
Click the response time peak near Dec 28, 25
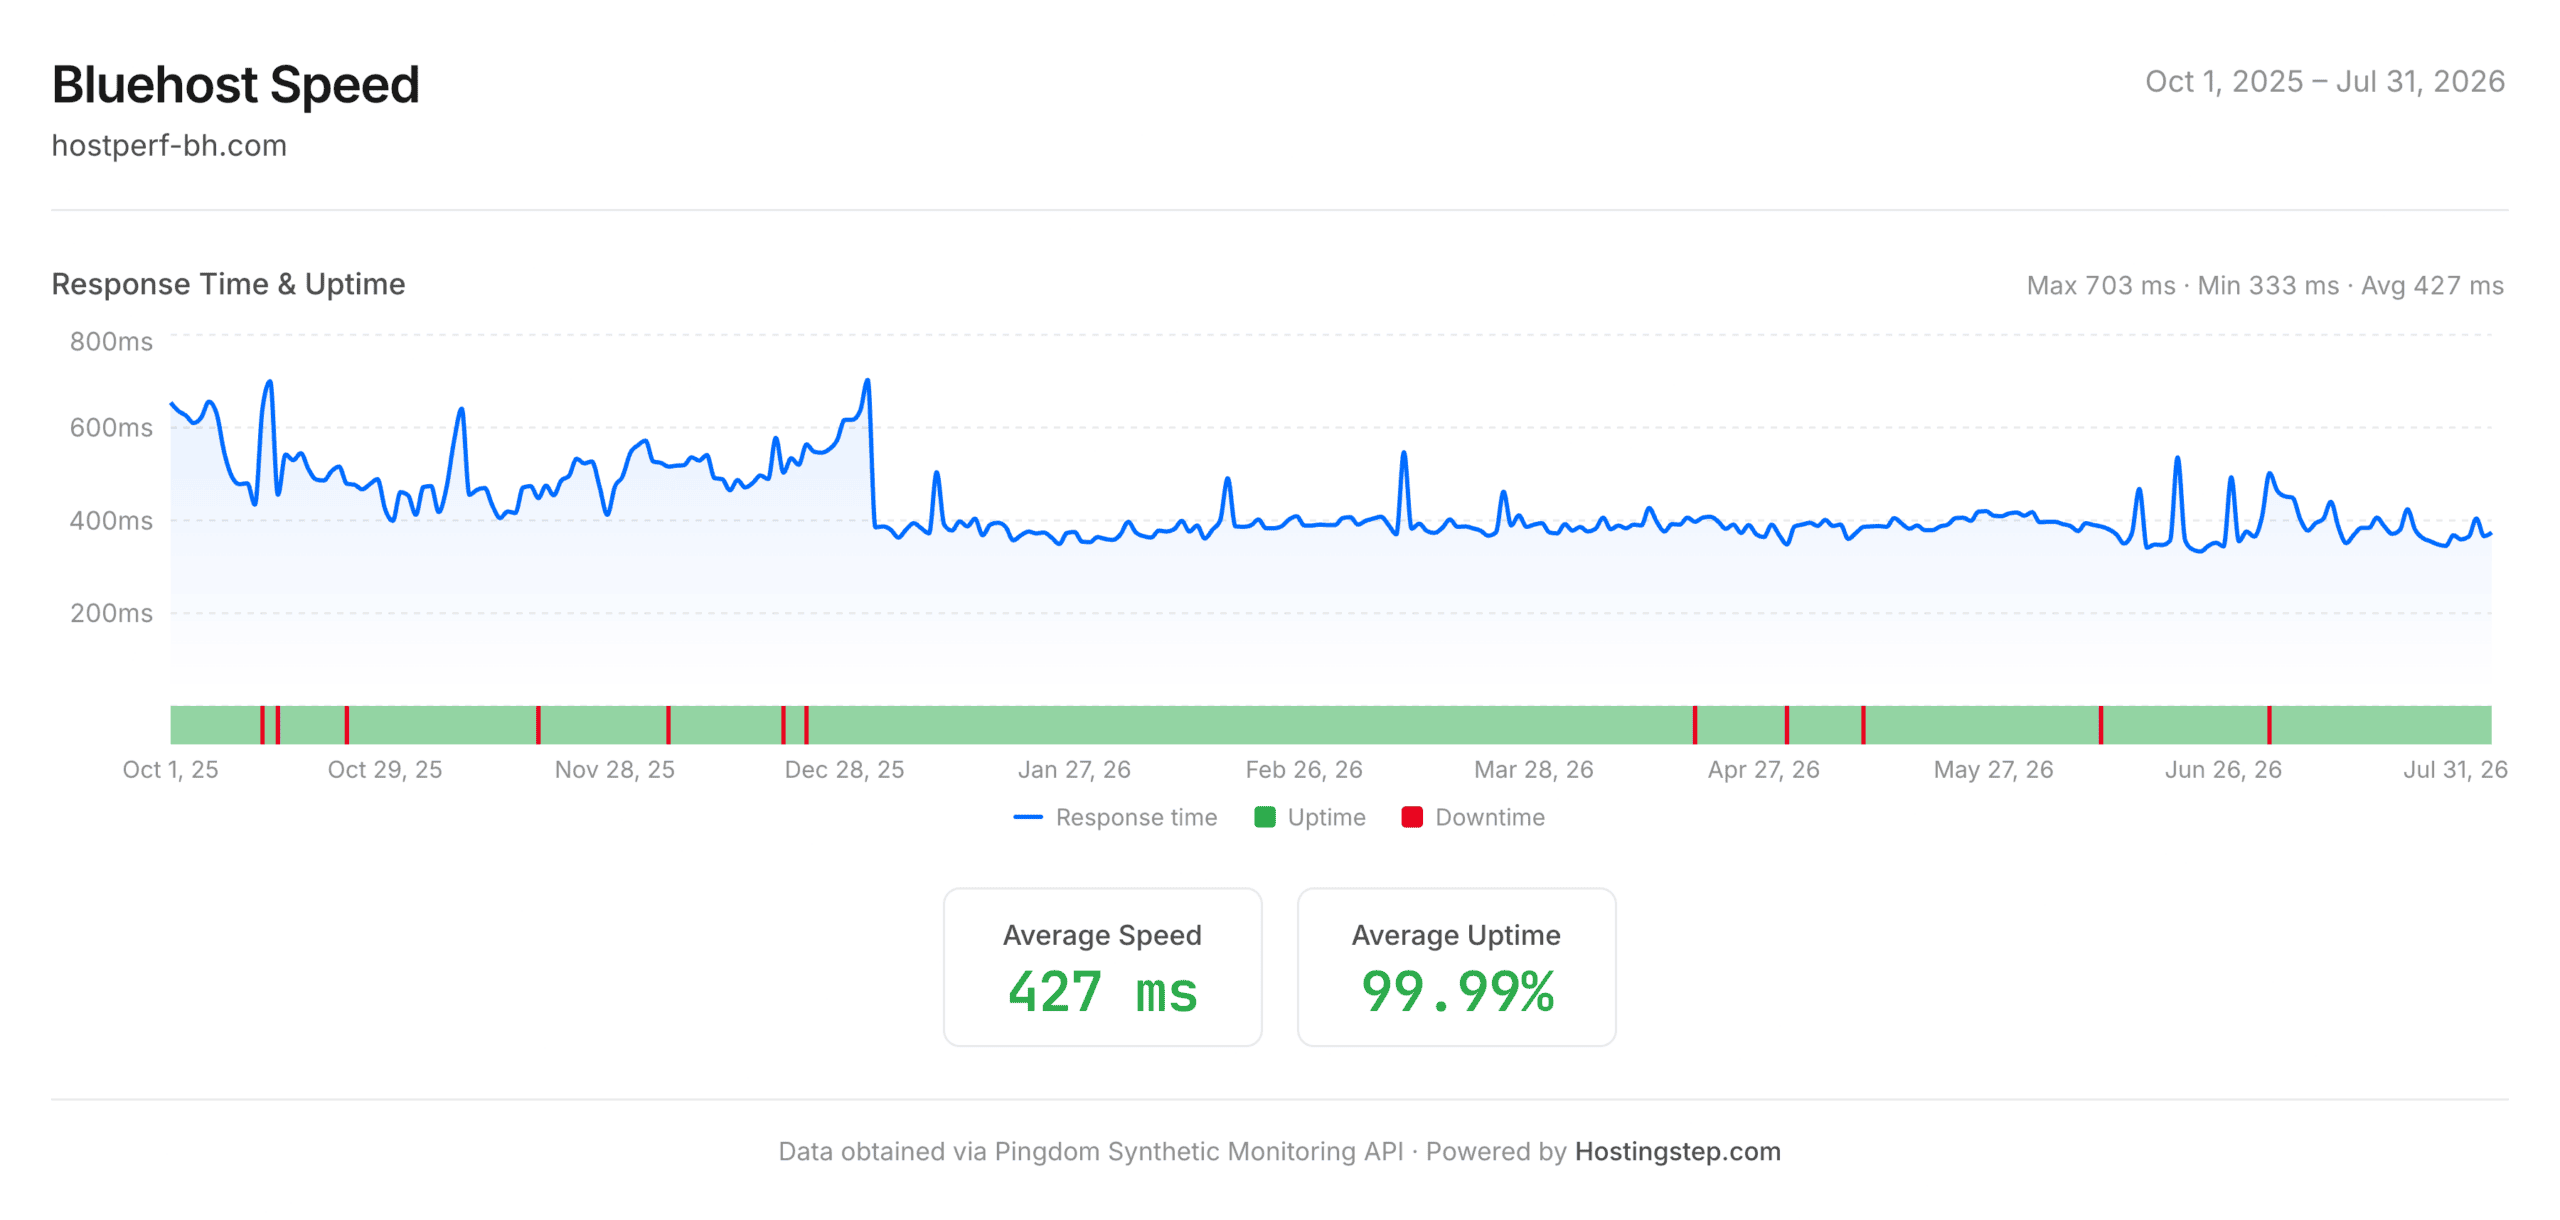[867, 381]
